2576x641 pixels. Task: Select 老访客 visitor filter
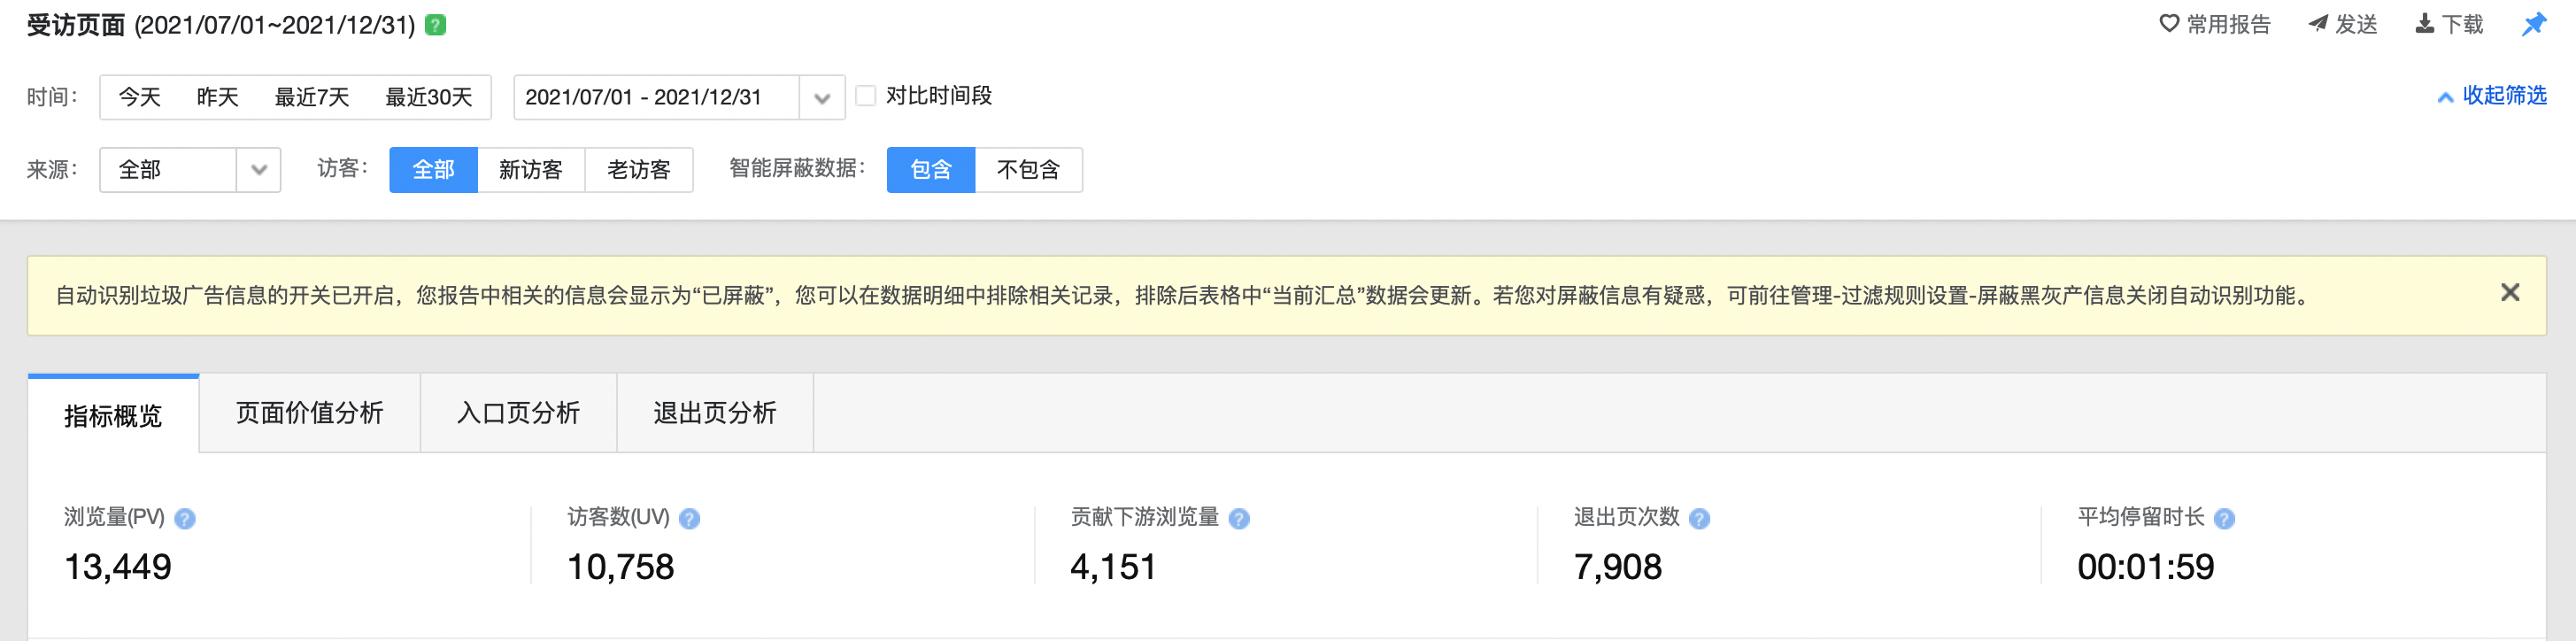coord(638,170)
